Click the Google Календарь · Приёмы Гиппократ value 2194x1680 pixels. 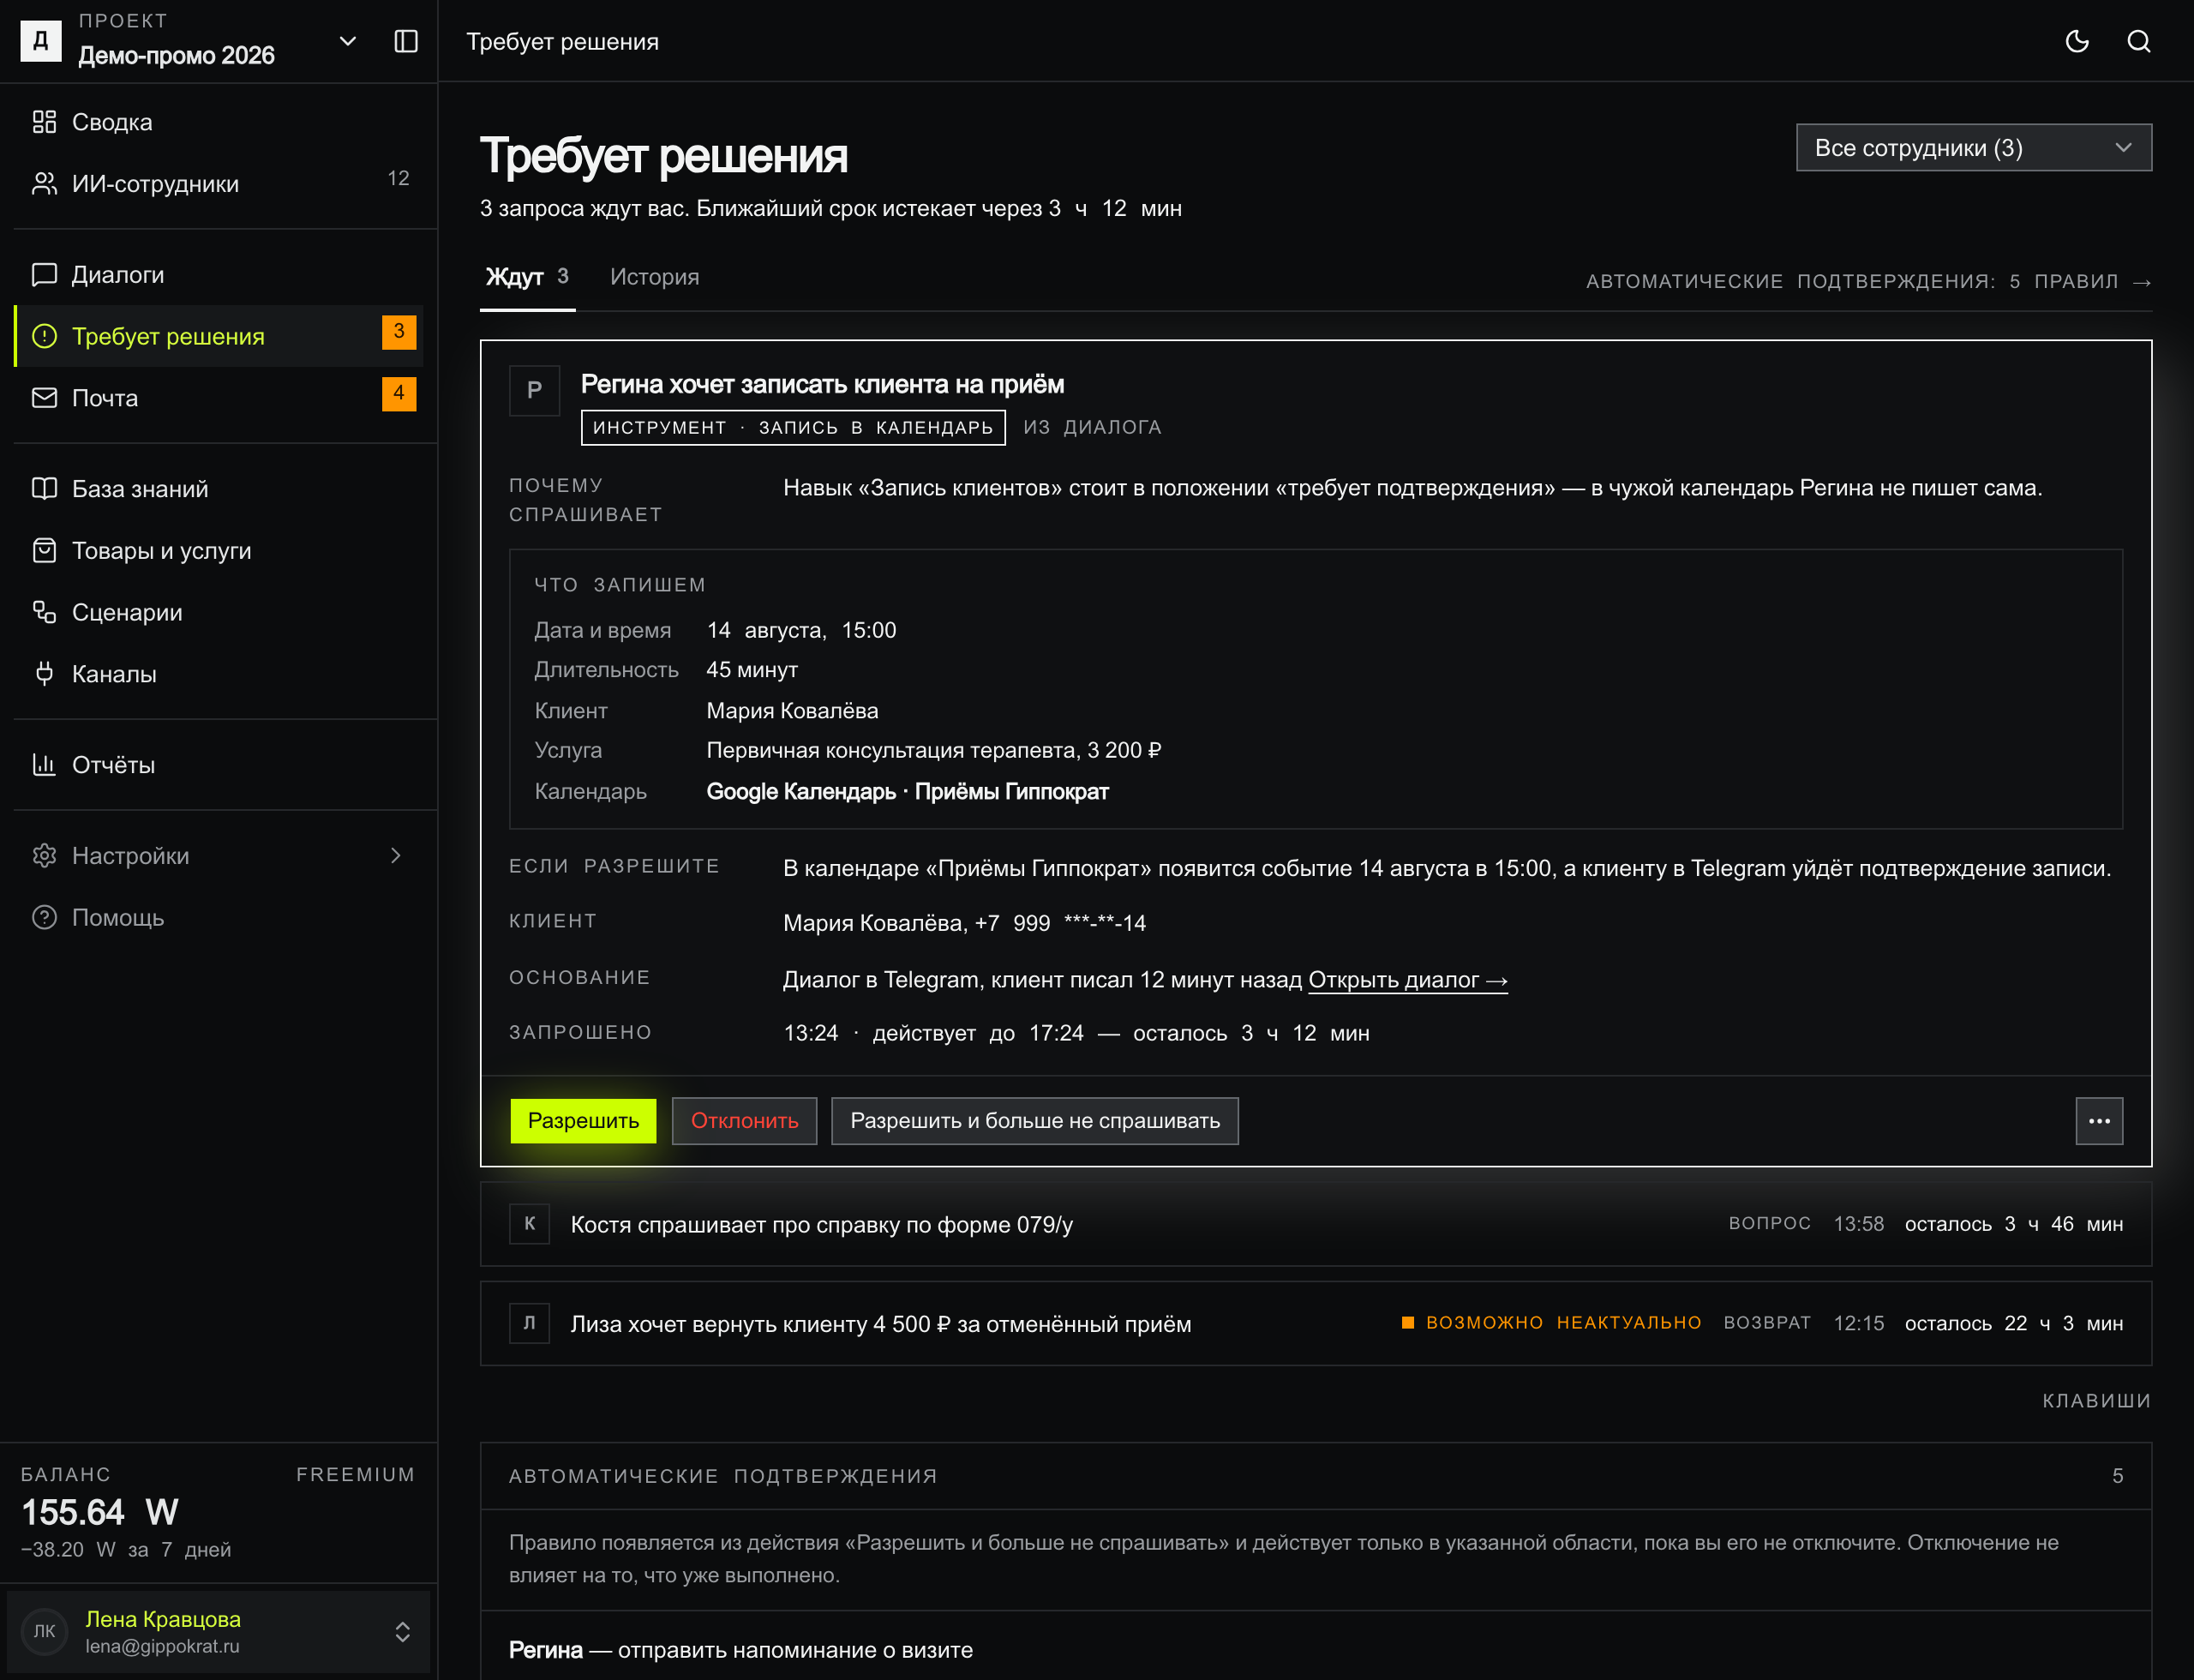pyautogui.click(x=907, y=791)
